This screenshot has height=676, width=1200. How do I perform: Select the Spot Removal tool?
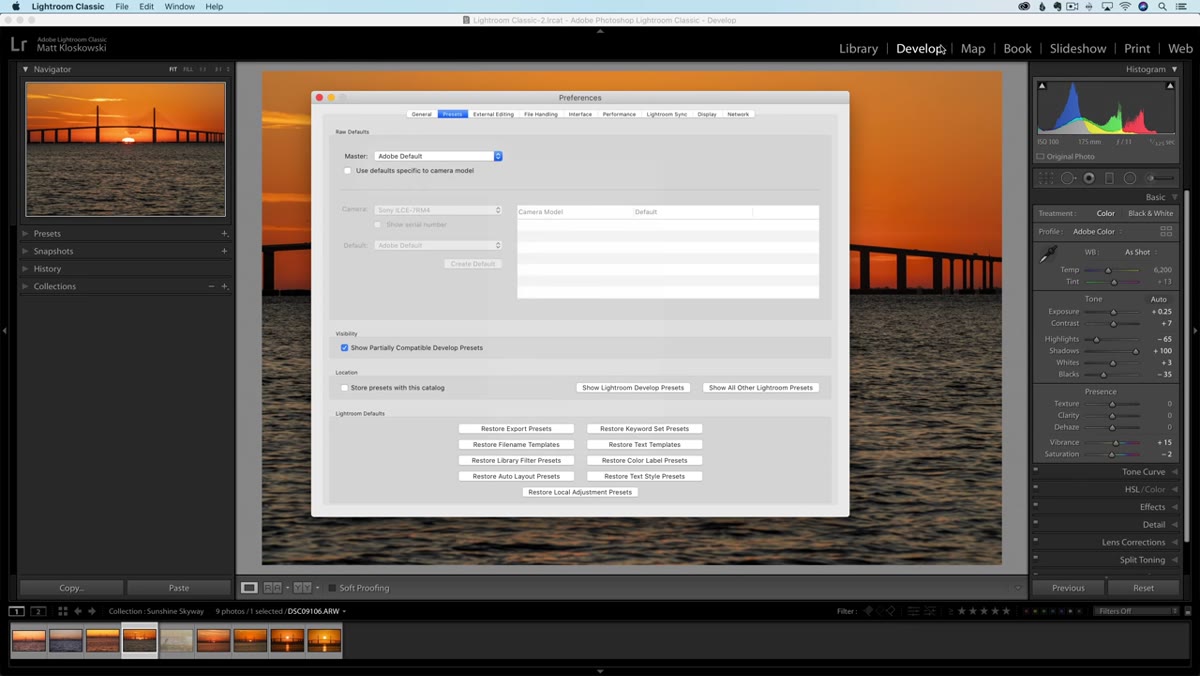coord(1068,178)
